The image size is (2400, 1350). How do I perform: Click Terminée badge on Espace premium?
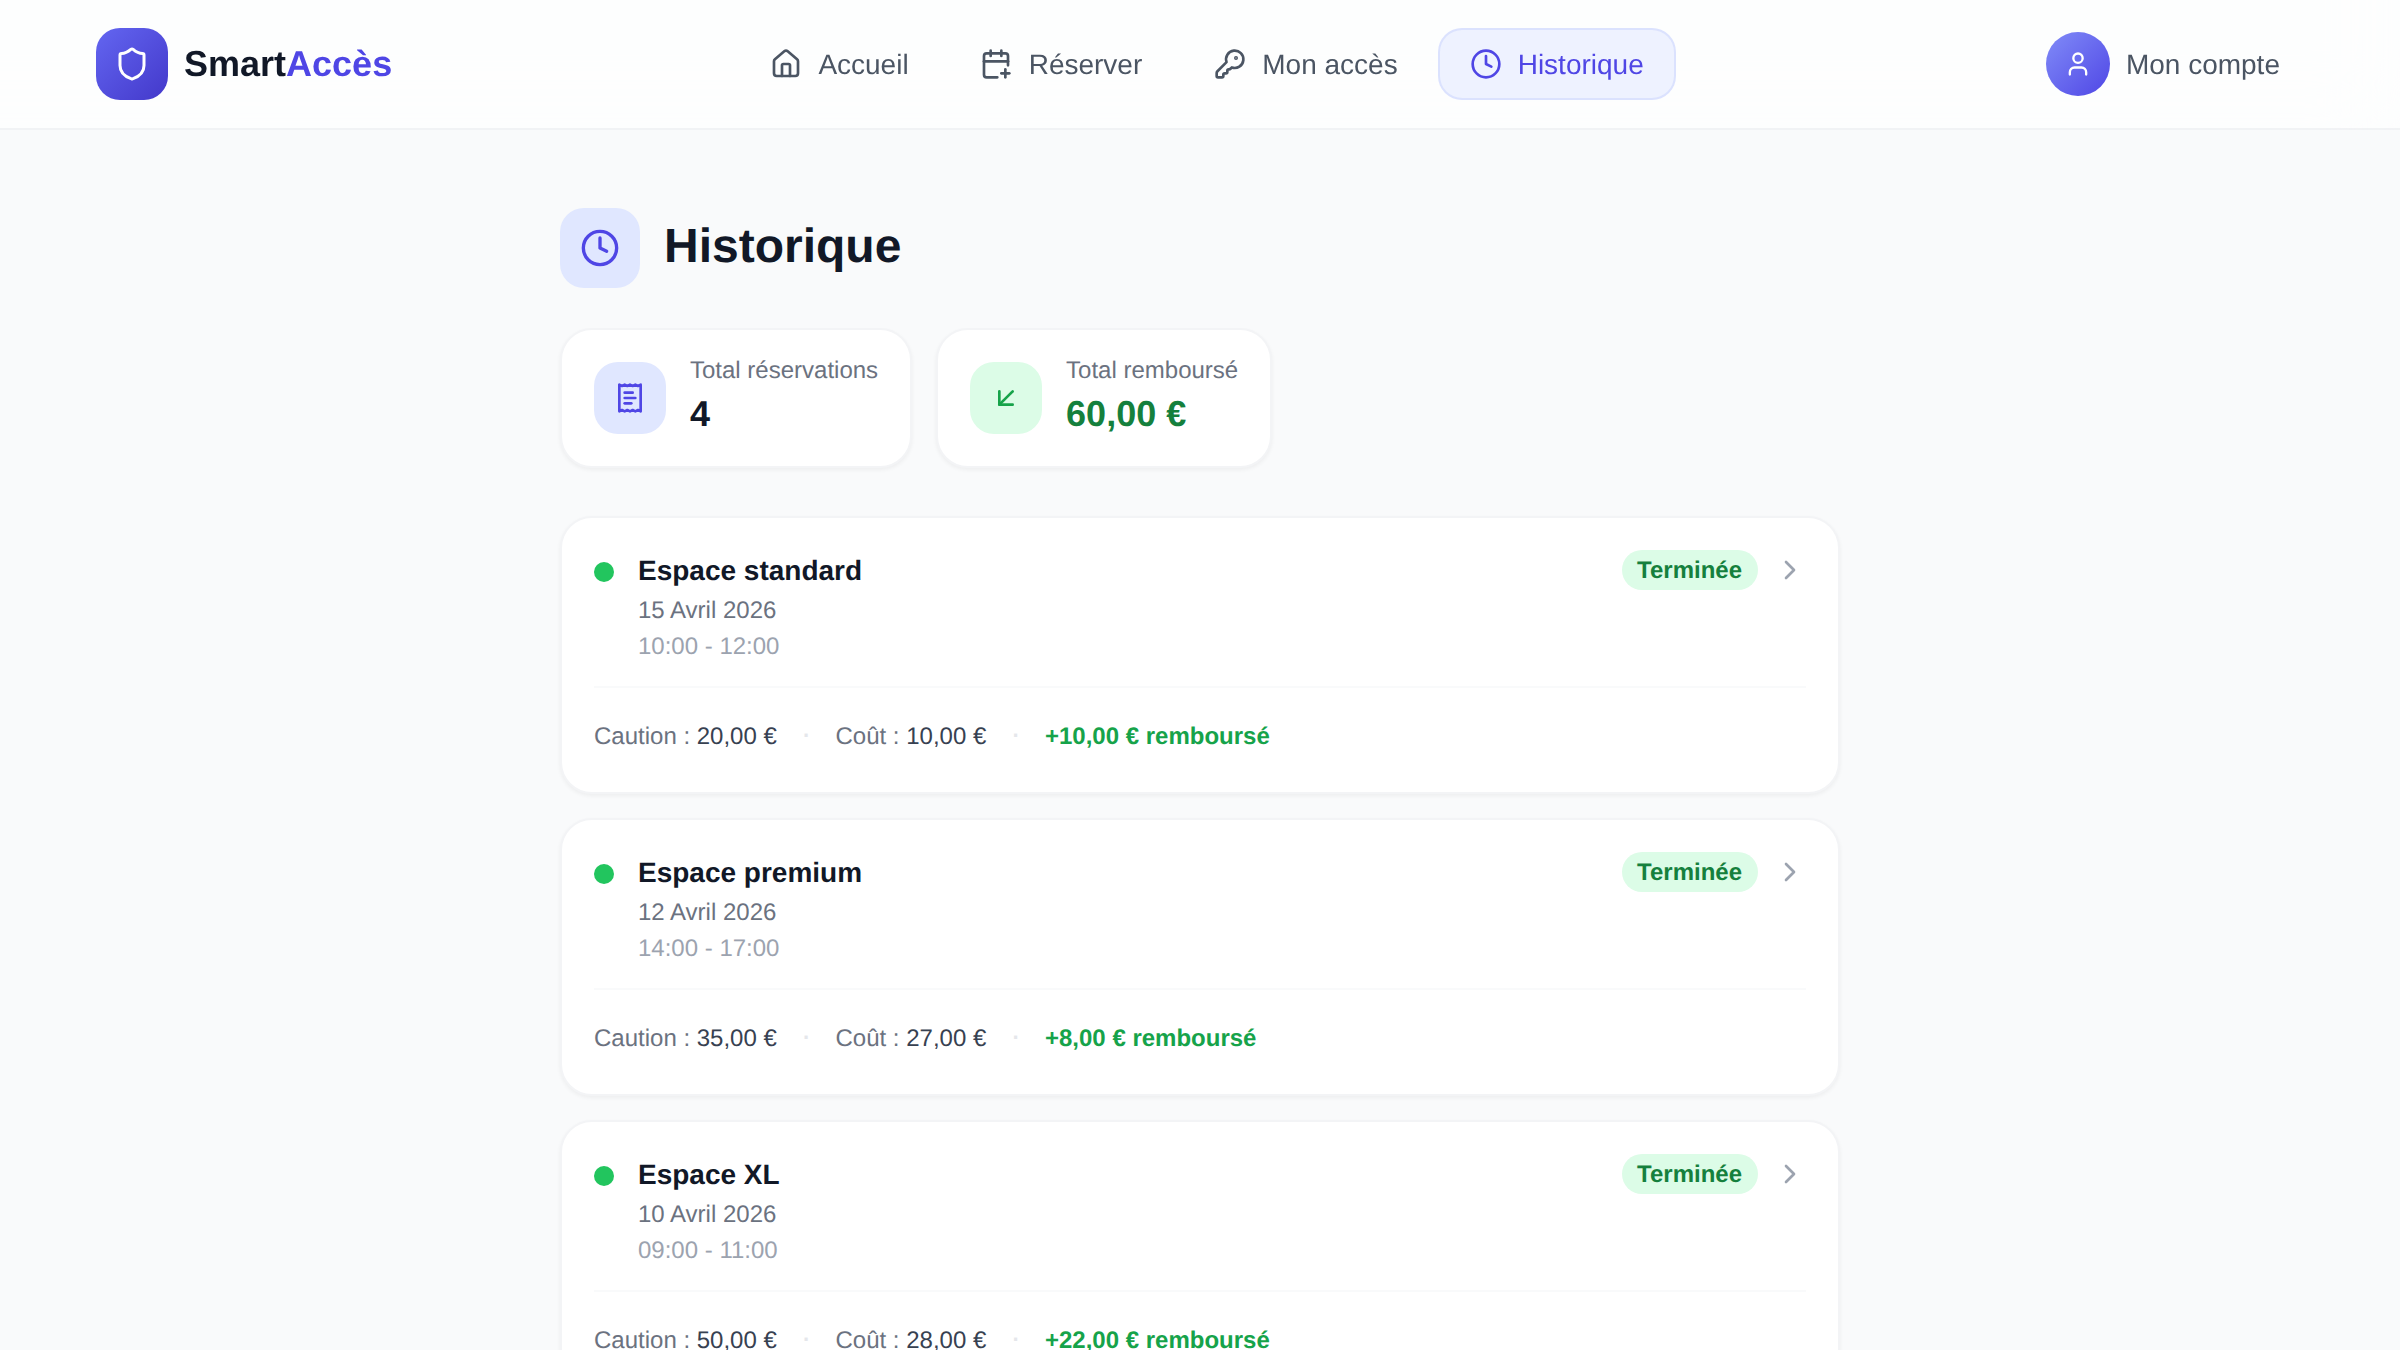(1690, 872)
